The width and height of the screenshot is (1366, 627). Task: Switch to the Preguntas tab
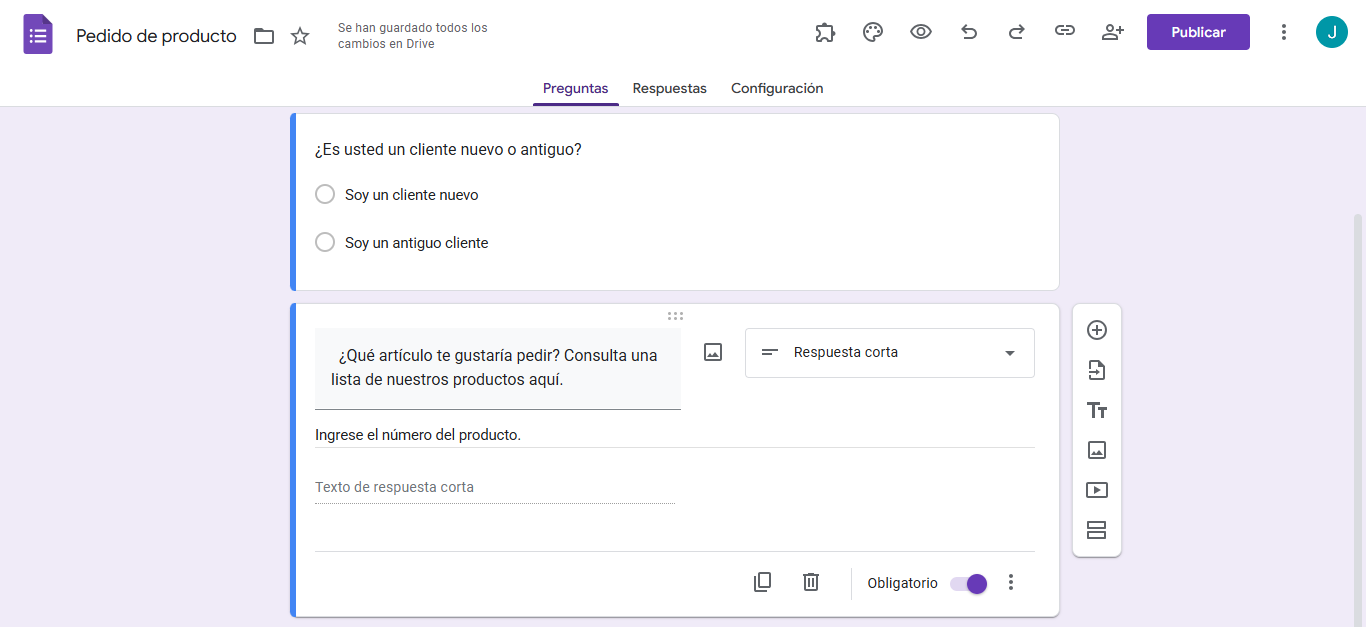click(x=575, y=88)
